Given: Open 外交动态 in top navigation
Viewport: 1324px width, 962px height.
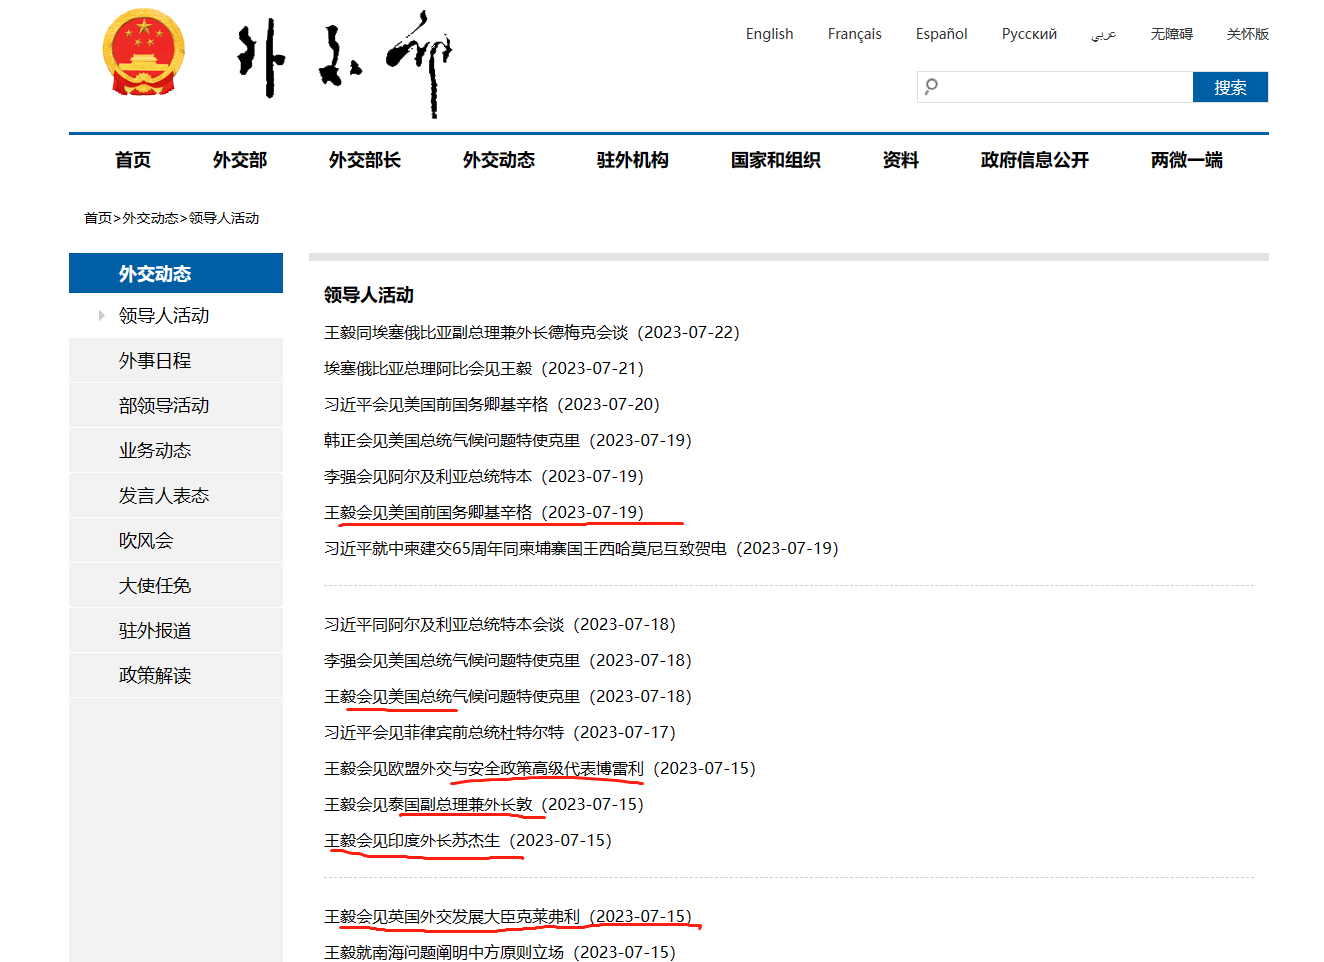Looking at the screenshot, I should coord(499,160).
